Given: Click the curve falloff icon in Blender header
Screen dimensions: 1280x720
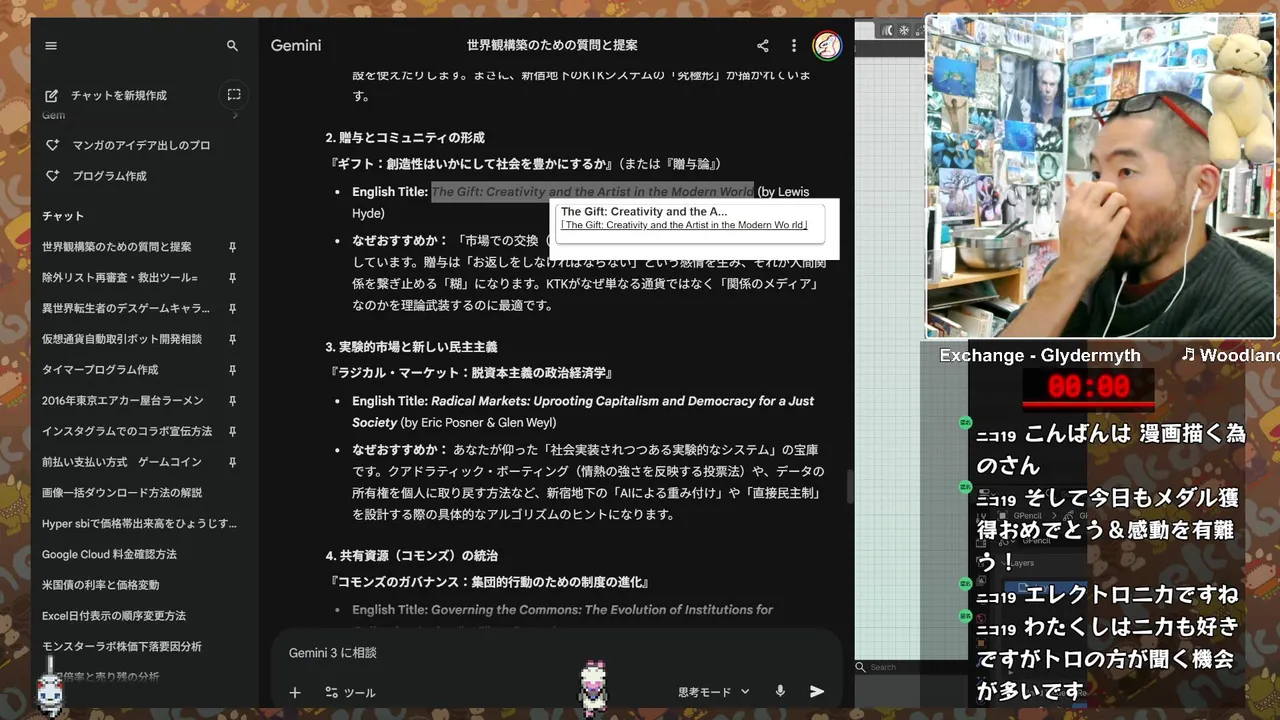Looking at the screenshot, I should (888, 30).
